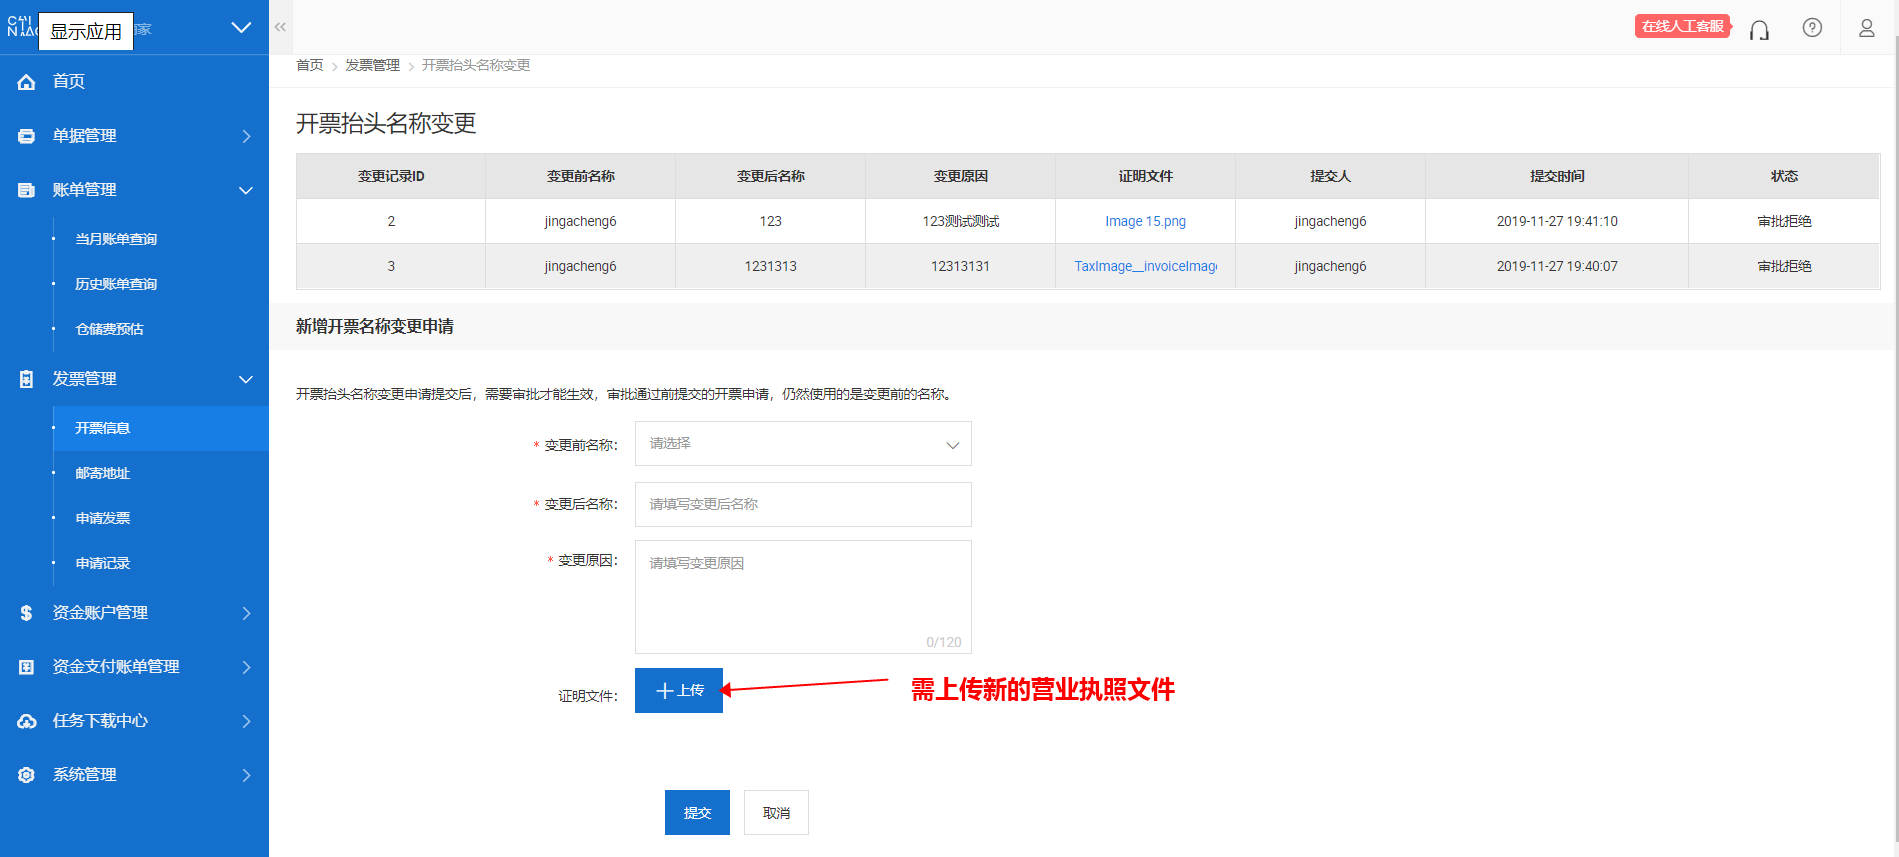Collapse the 账单管理 menu chevron
This screenshot has width=1899, height=857.
[x=246, y=190]
